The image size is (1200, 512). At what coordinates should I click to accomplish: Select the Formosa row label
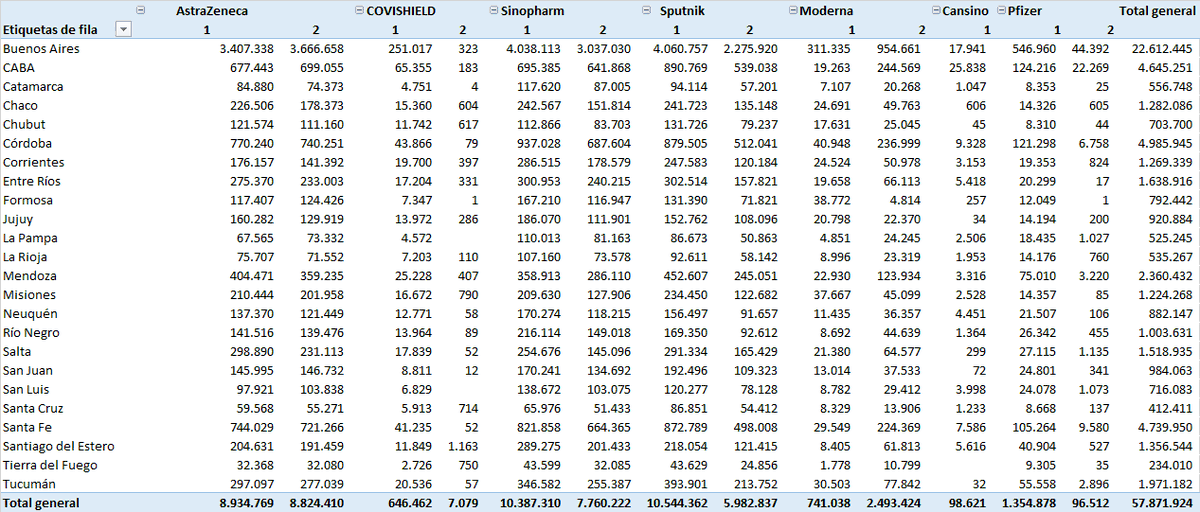click(x=28, y=200)
